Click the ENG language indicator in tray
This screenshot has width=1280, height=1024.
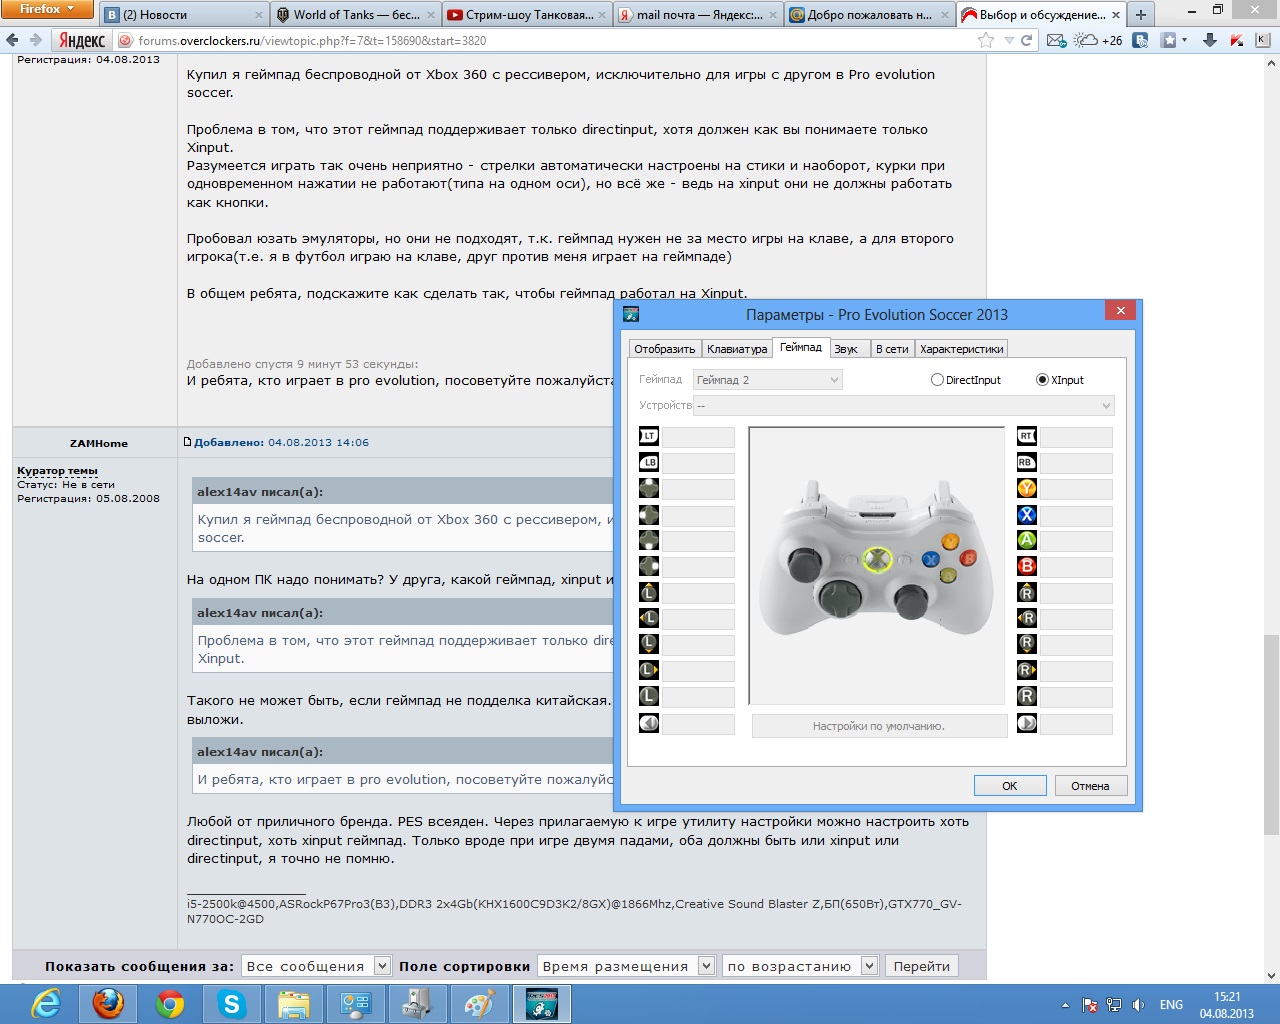(1171, 1004)
